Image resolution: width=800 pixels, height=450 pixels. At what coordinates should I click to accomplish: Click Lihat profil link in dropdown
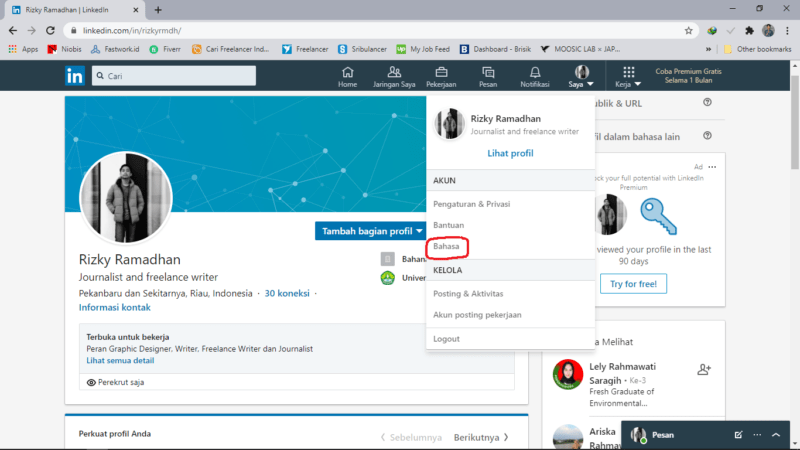(510, 153)
